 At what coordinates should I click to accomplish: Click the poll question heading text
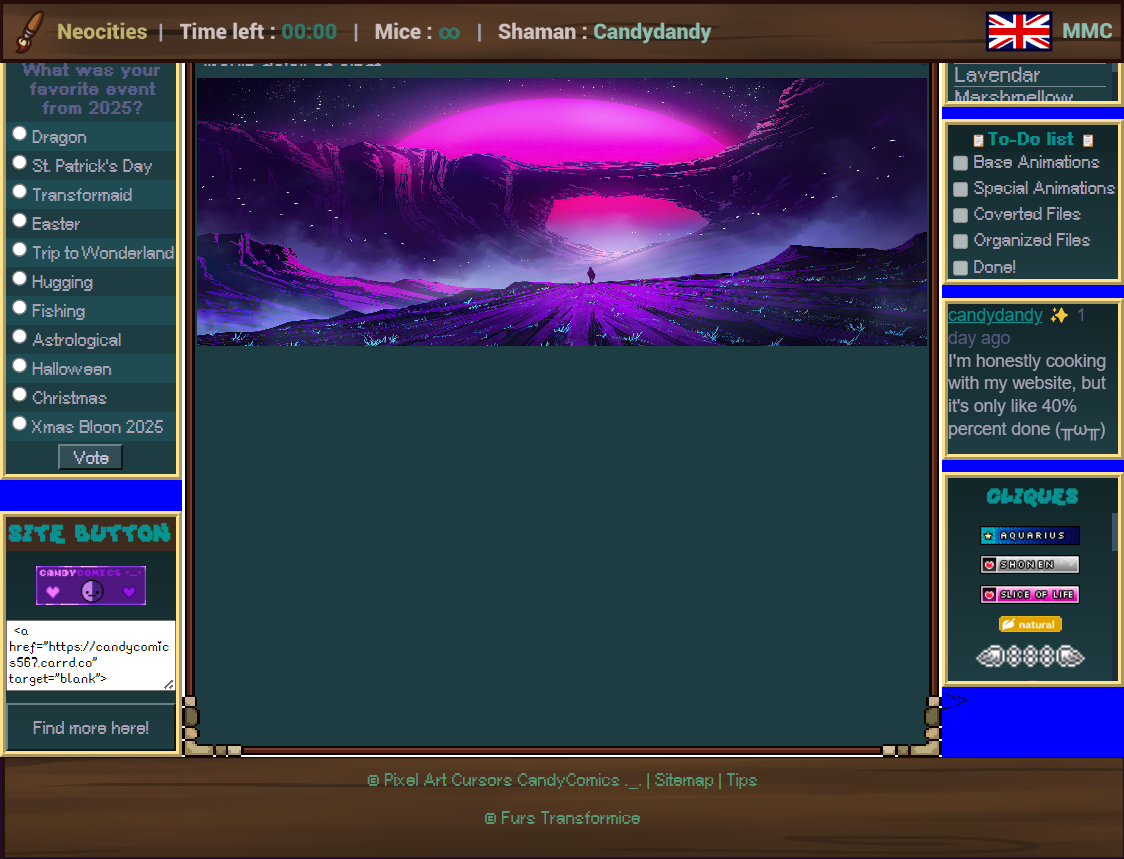click(92, 89)
